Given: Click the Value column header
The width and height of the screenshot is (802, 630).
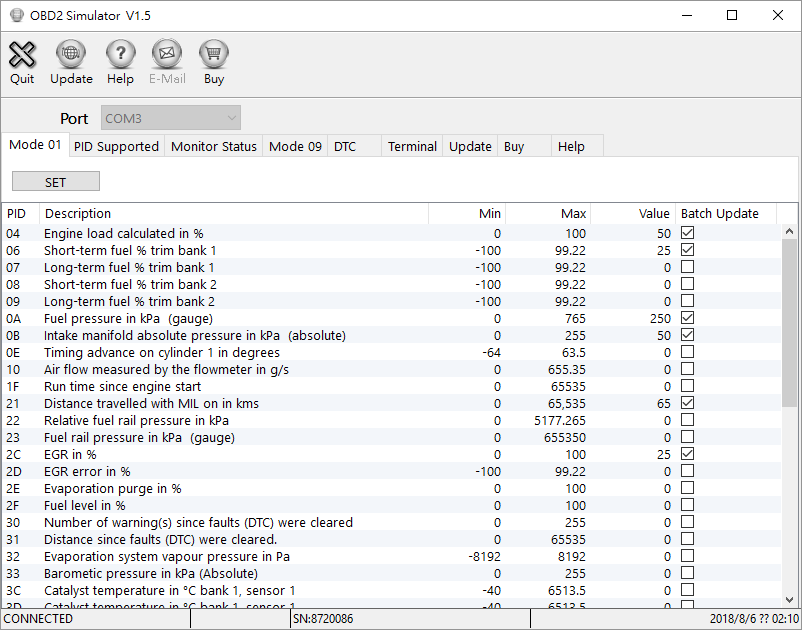Looking at the screenshot, I should 633,213.
